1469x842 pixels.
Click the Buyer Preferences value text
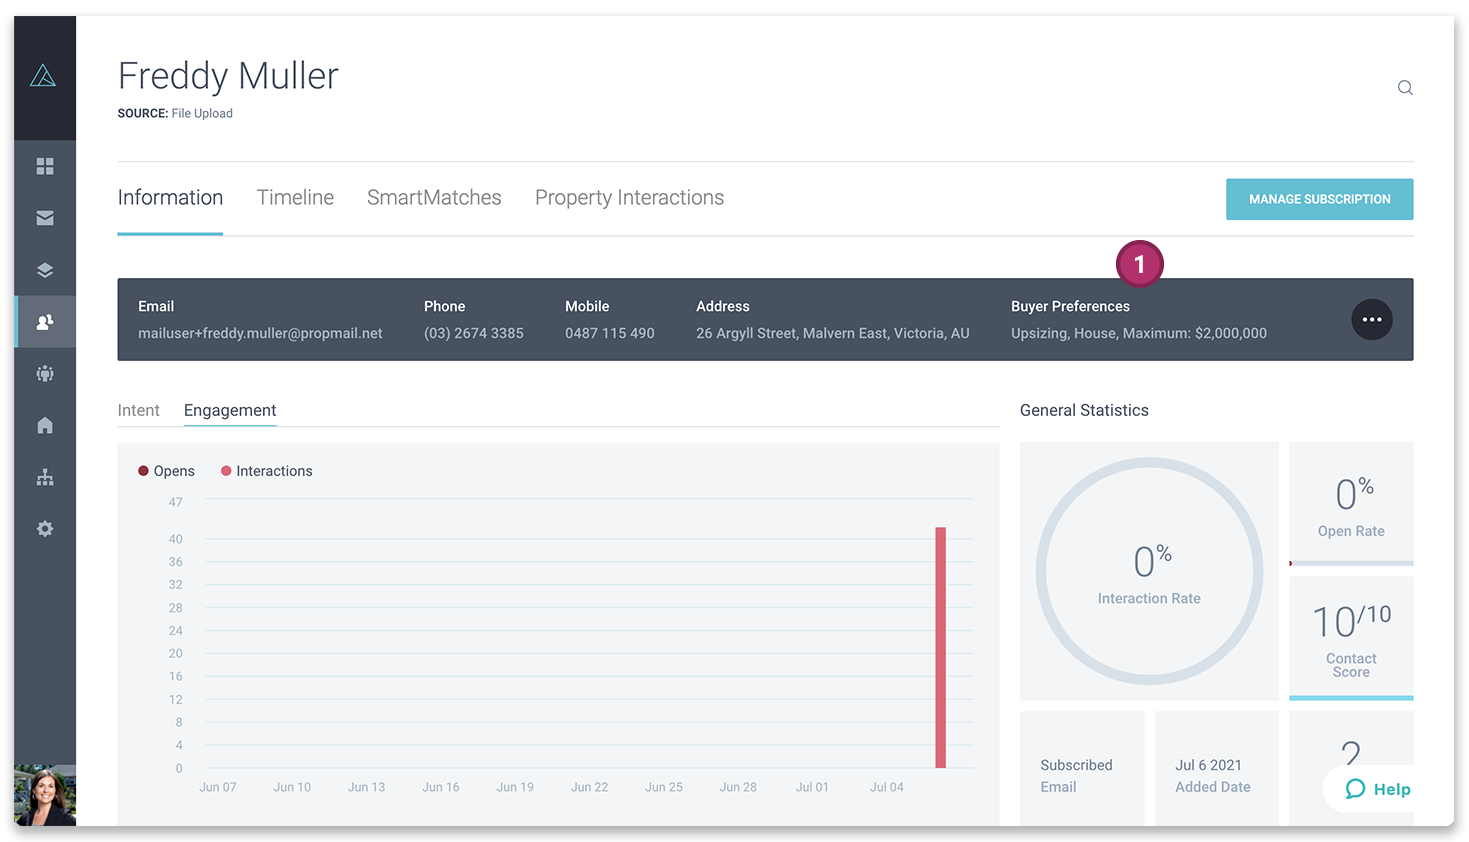pyautogui.click(x=1139, y=333)
